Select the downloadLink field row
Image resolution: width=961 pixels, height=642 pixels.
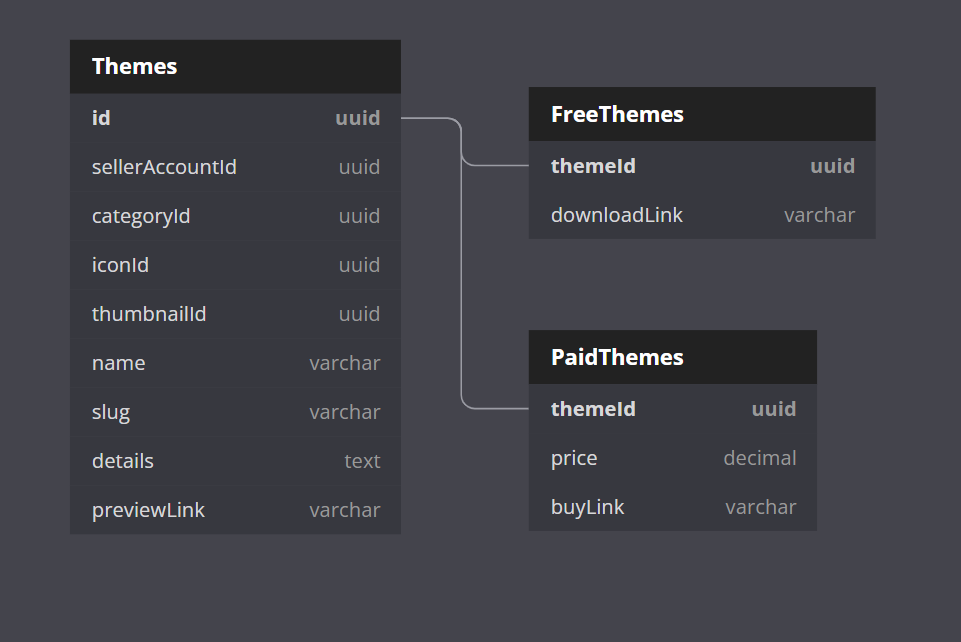pos(702,215)
